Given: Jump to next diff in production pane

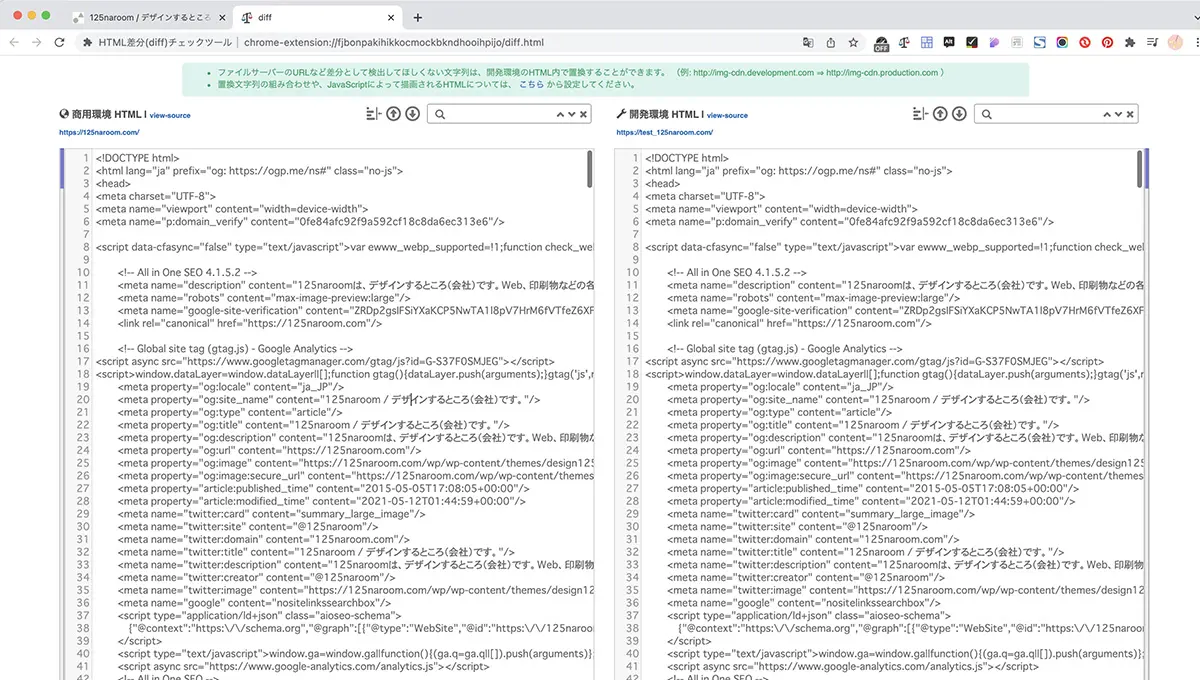Looking at the screenshot, I should point(412,114).
